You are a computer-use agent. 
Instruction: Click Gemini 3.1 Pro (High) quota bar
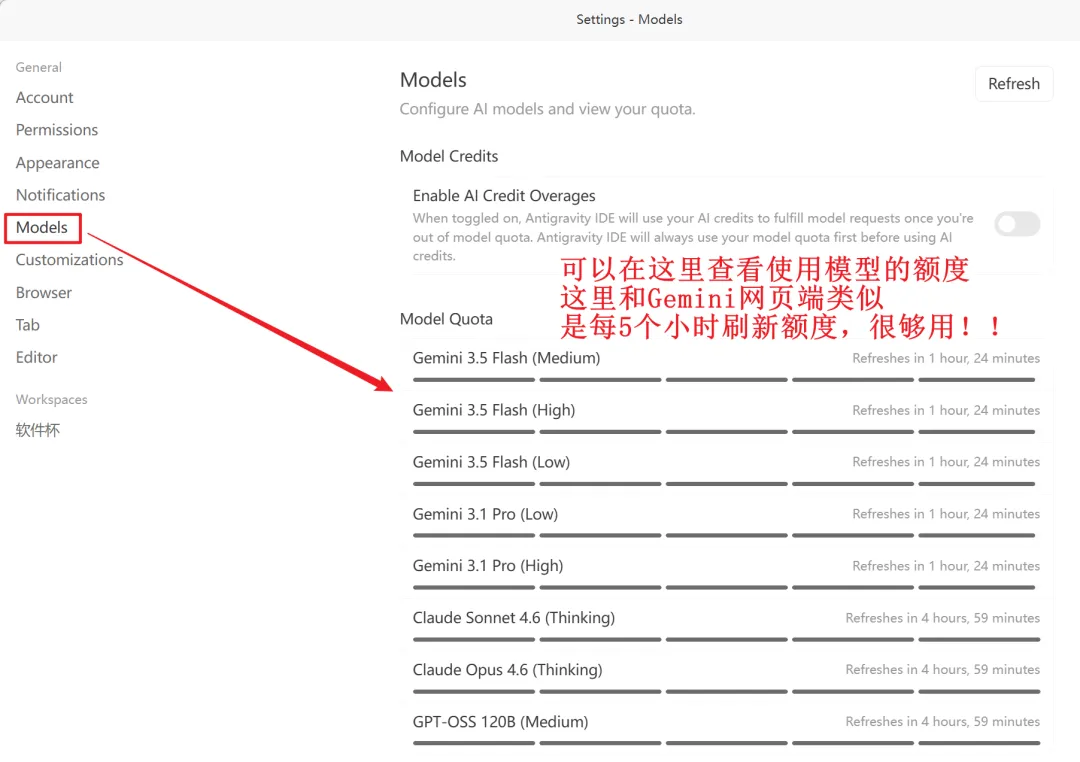point(726,588)
